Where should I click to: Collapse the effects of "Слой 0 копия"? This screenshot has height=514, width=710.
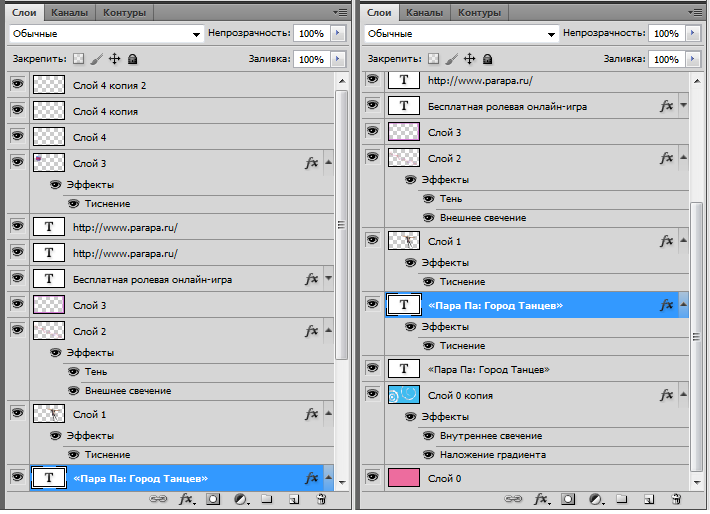click(683, 396)
